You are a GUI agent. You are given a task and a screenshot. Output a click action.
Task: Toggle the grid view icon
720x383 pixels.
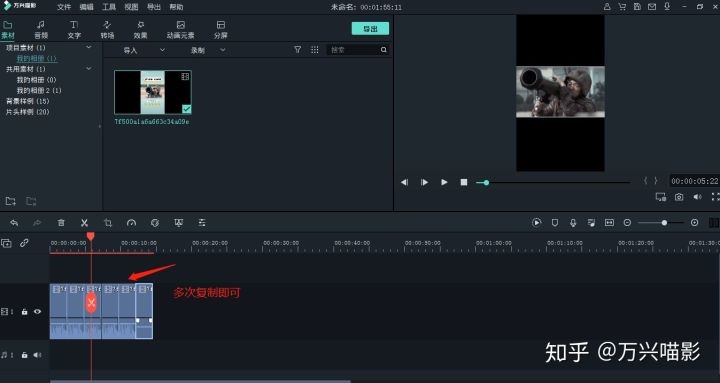click(x=315, y=50)
